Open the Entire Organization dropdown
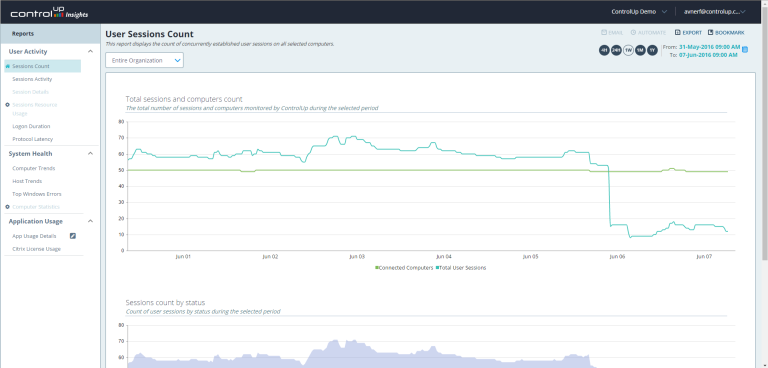The height and width of the screenshot is (368, 768). pyautogui.click(x=144, y=60)
